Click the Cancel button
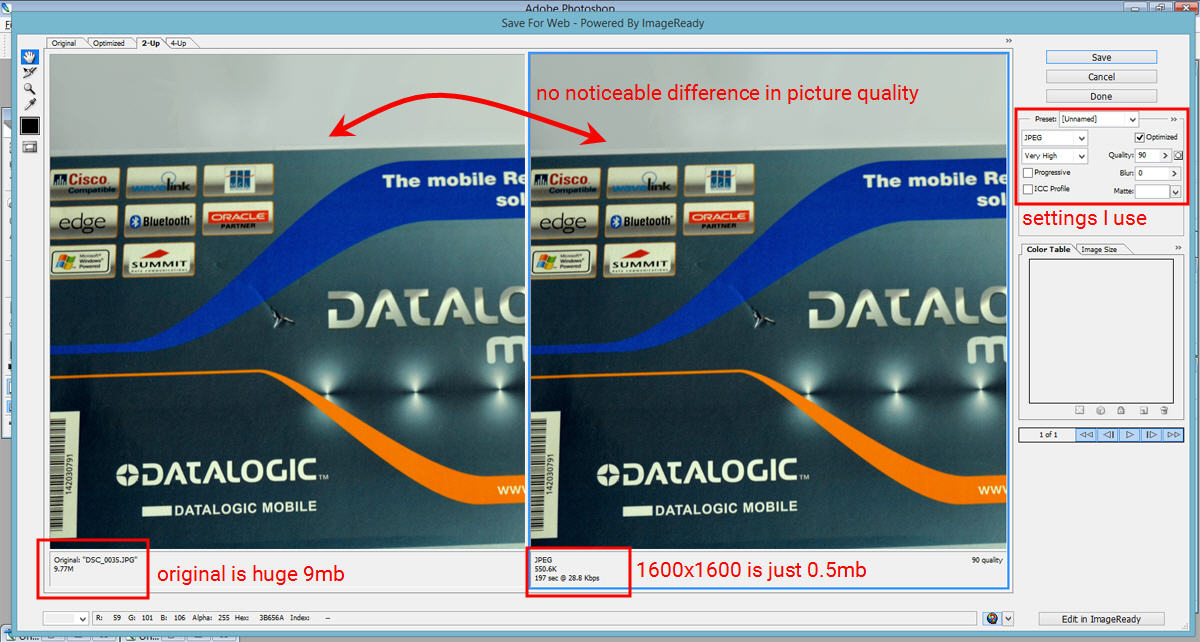This screenshot has width=1200, height=642. 1101,77
